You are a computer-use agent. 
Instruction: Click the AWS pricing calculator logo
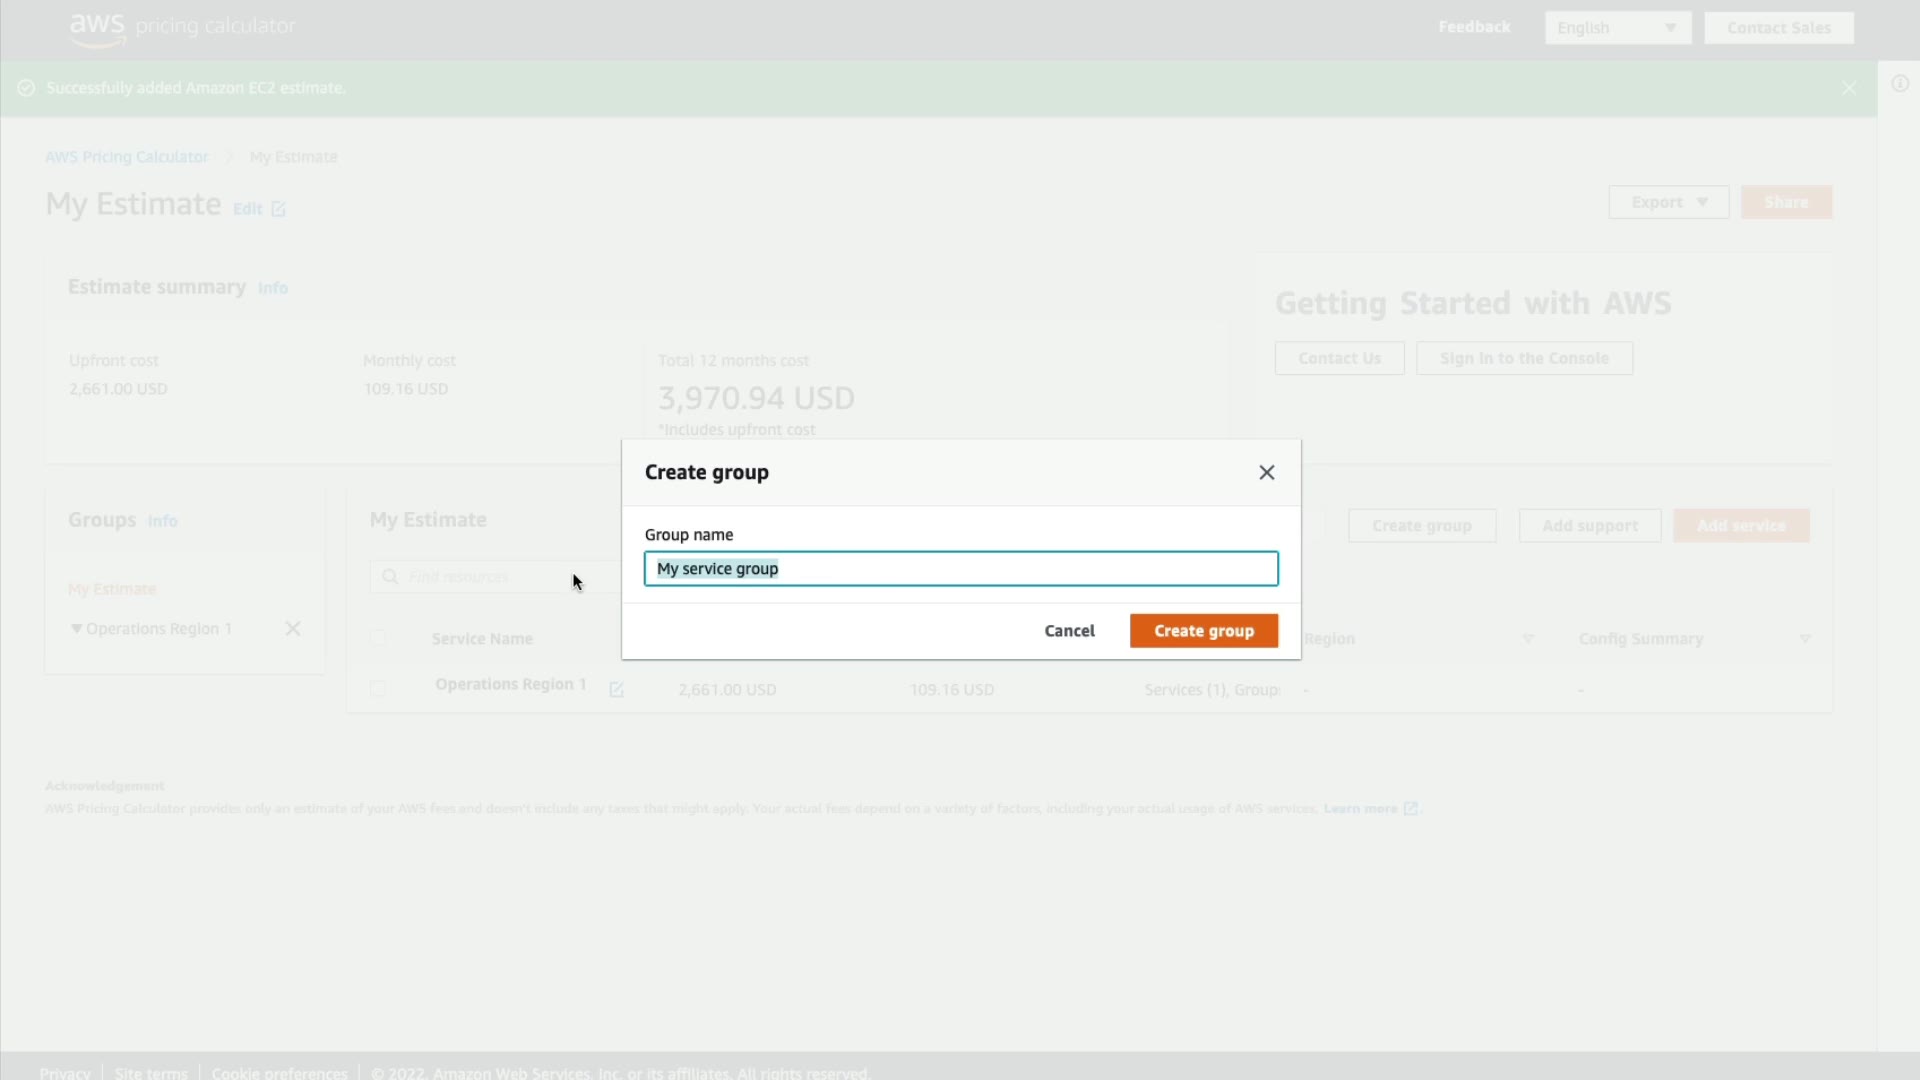coord(182,27)
